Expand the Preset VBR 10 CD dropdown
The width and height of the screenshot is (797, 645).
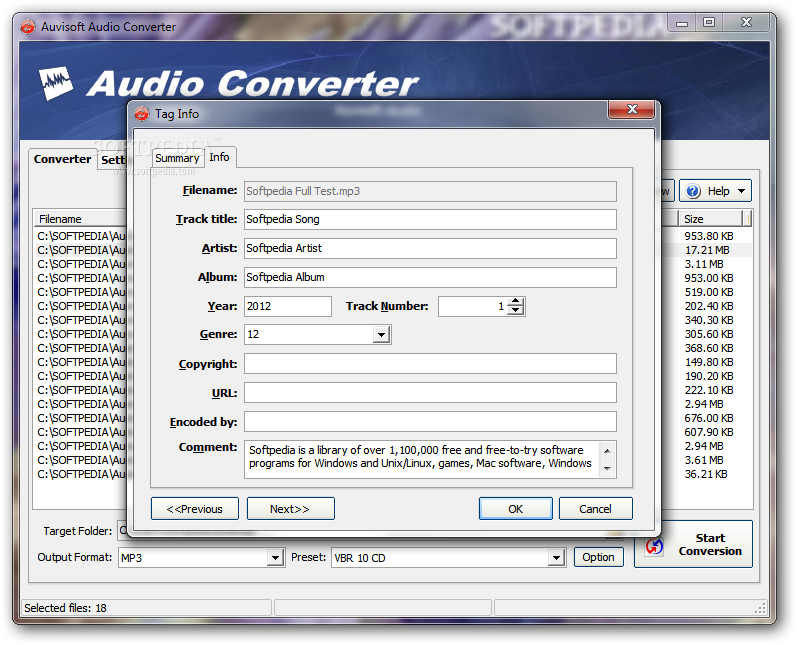pos(557,558)
